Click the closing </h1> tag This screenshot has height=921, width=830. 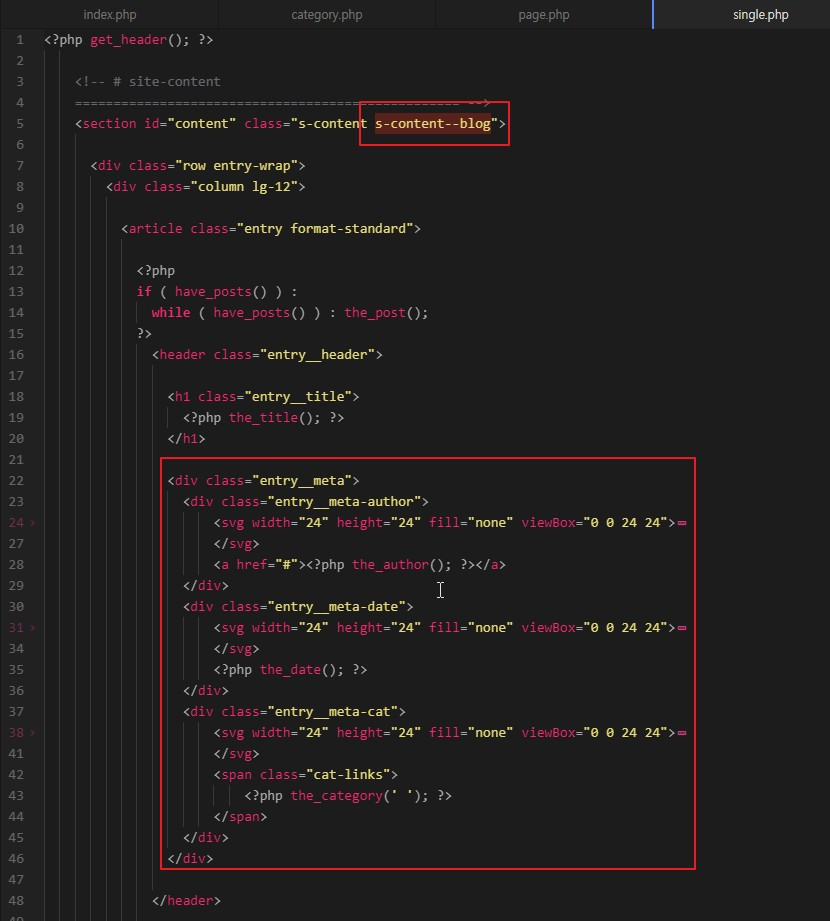(x=186, y=438)
